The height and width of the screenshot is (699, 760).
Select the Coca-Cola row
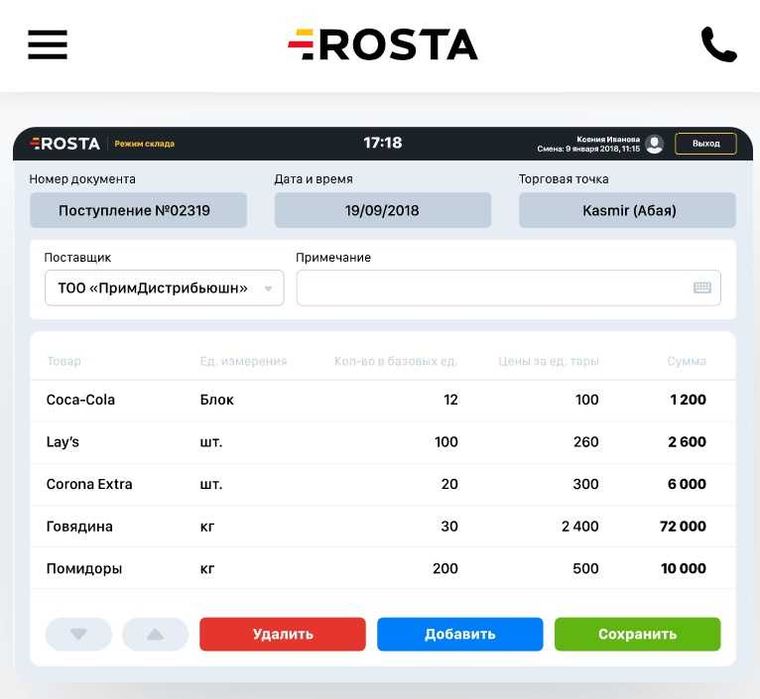[383, 400]
